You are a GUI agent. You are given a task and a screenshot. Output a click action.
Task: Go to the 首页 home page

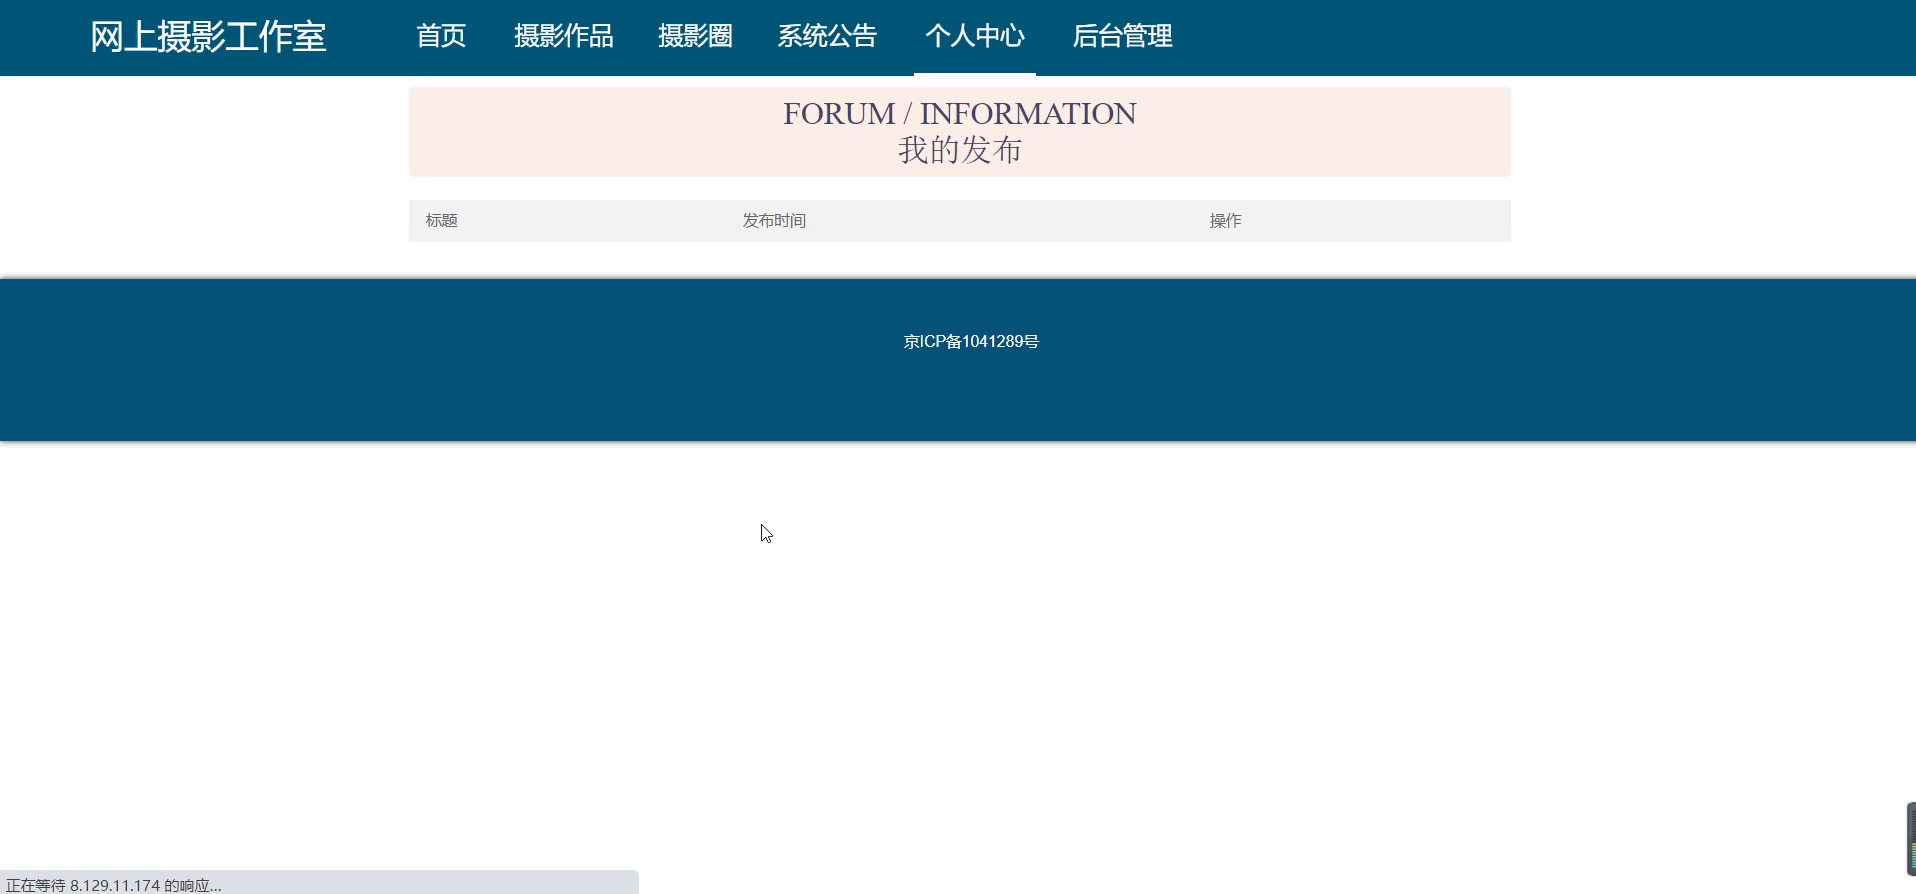pos(441,36)
